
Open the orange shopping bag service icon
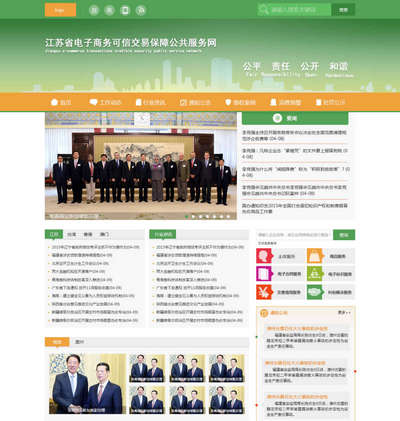pos(315,256)
